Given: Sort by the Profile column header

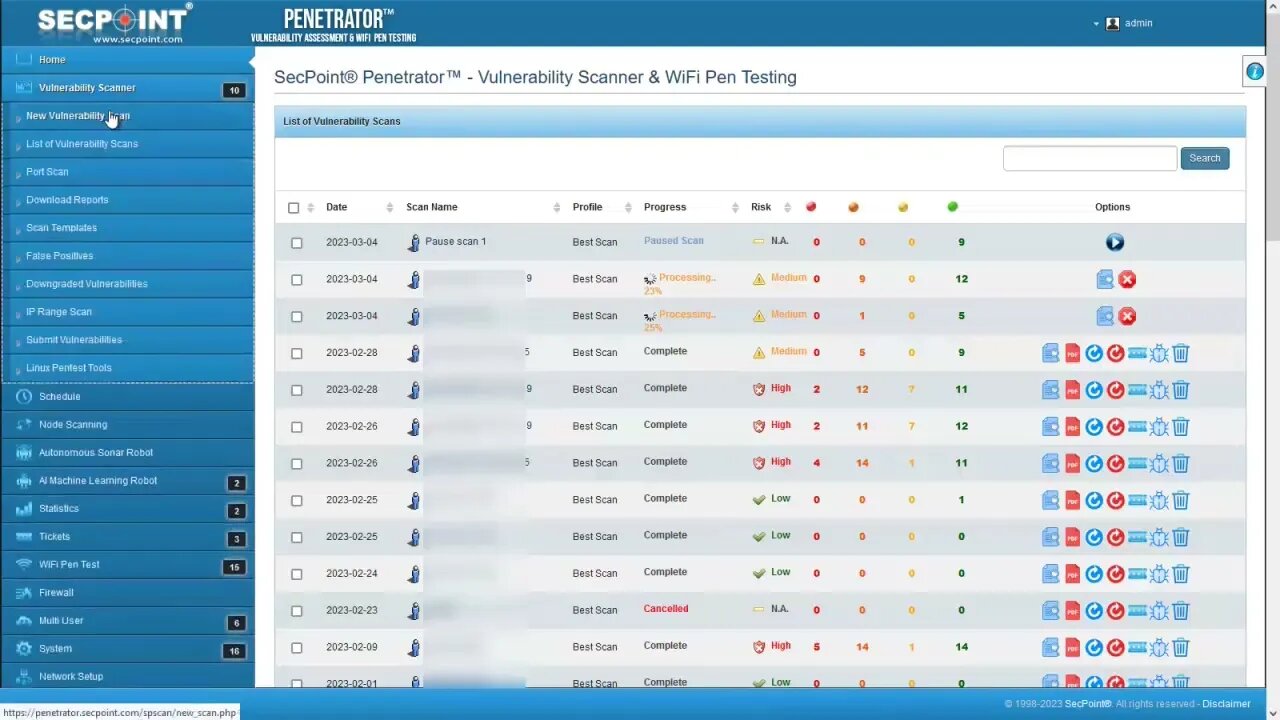Looking at the screenshot, I should (x=587, y=207).
